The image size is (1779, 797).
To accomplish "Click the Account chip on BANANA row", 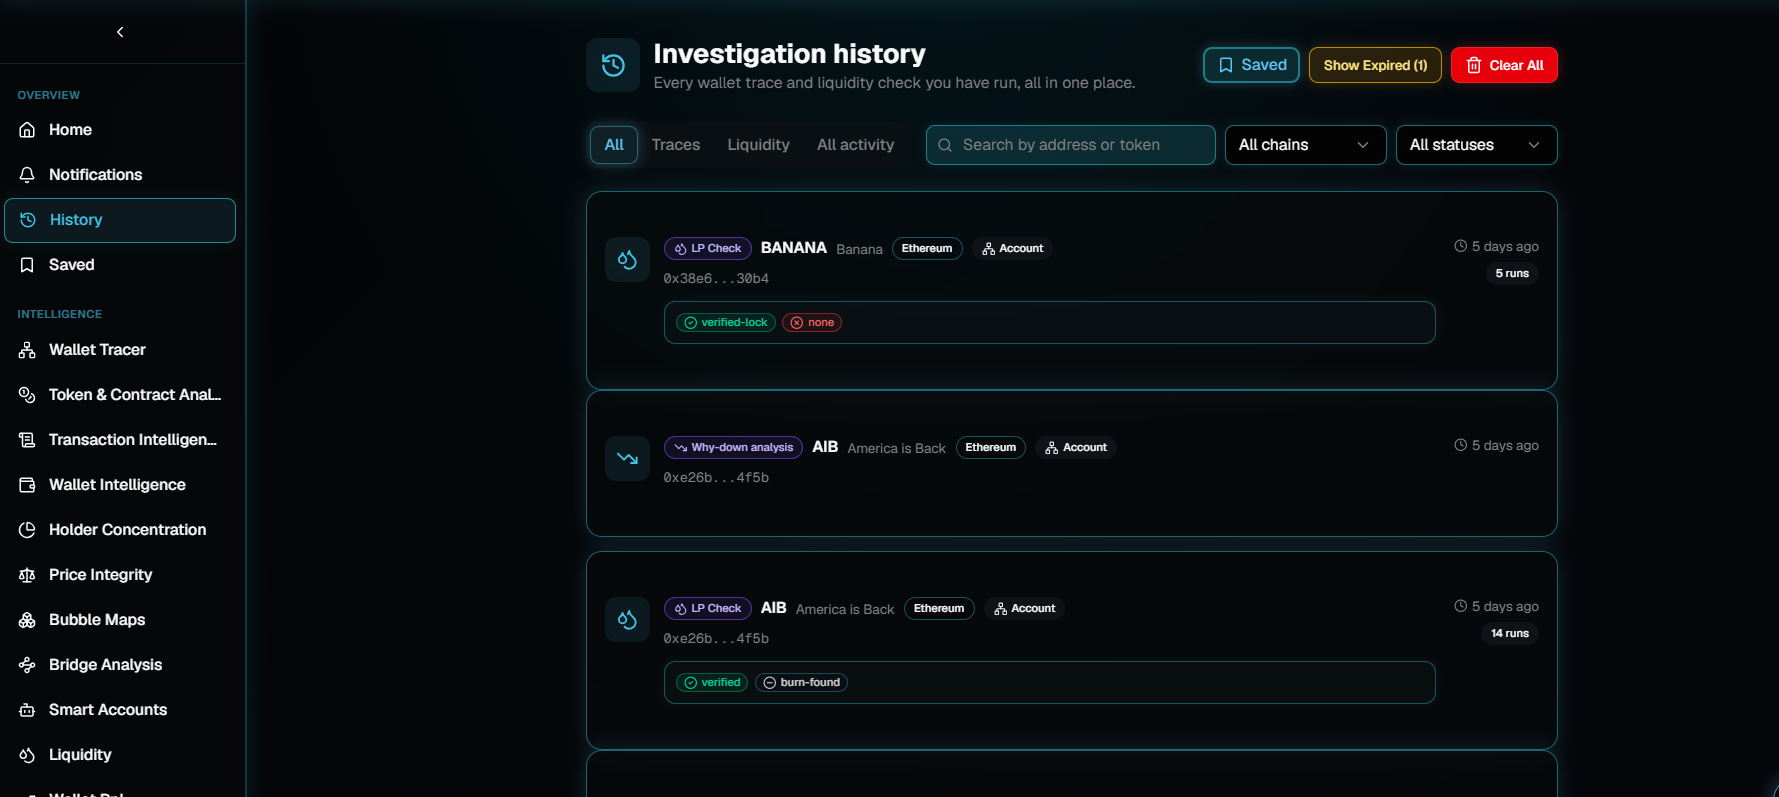I will point(1012,248).
